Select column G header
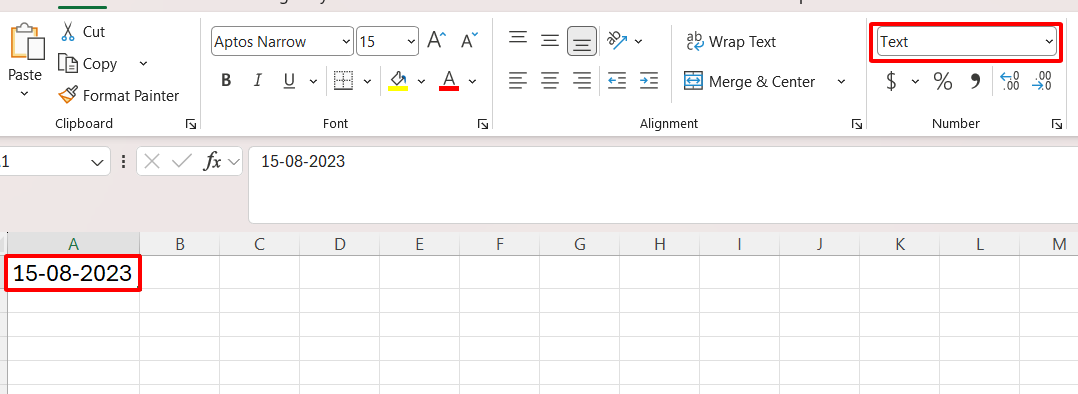The height and width of the screenshot is (394, 1078). pos(580,244)
